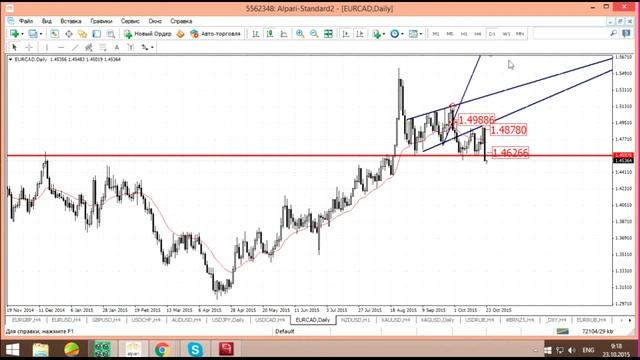Viewport: 640px width, 360px height.
Task: Click the indicators list icon
Action: pyautogui.click(x=376, y=34)
